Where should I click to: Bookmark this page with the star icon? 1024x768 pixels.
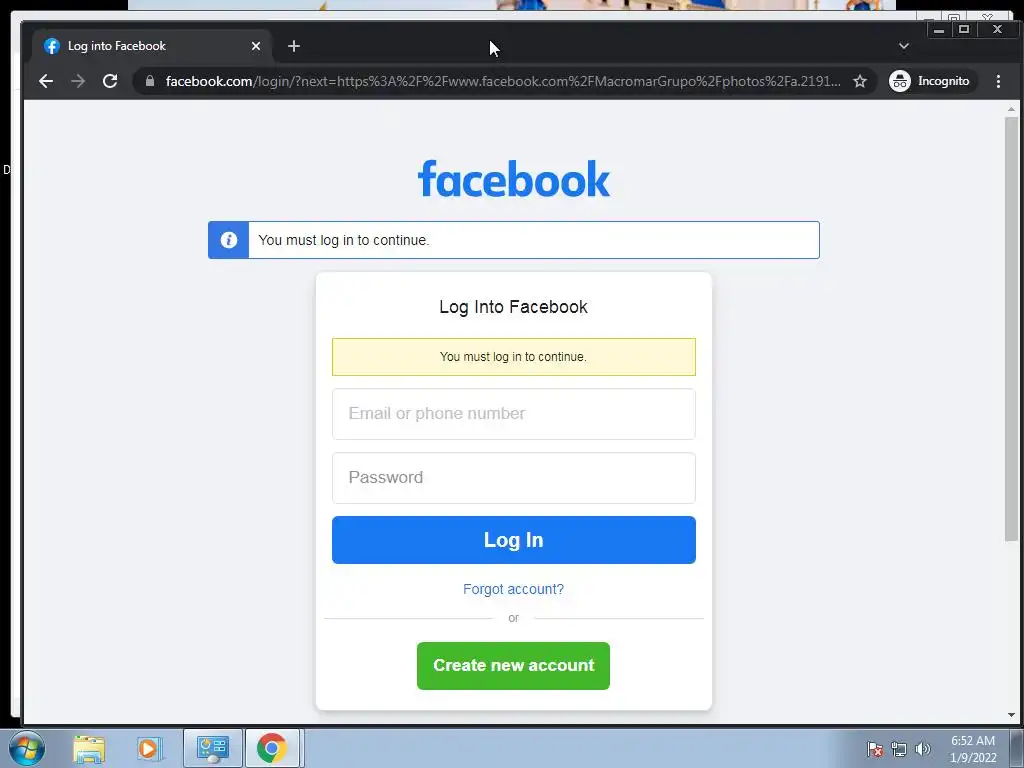tap(860, 81)
